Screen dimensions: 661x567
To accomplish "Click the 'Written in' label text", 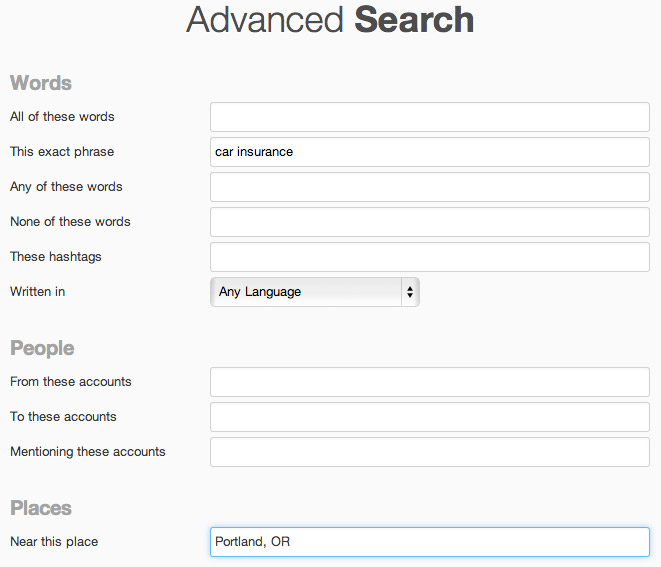I will (x=37, y=292).
